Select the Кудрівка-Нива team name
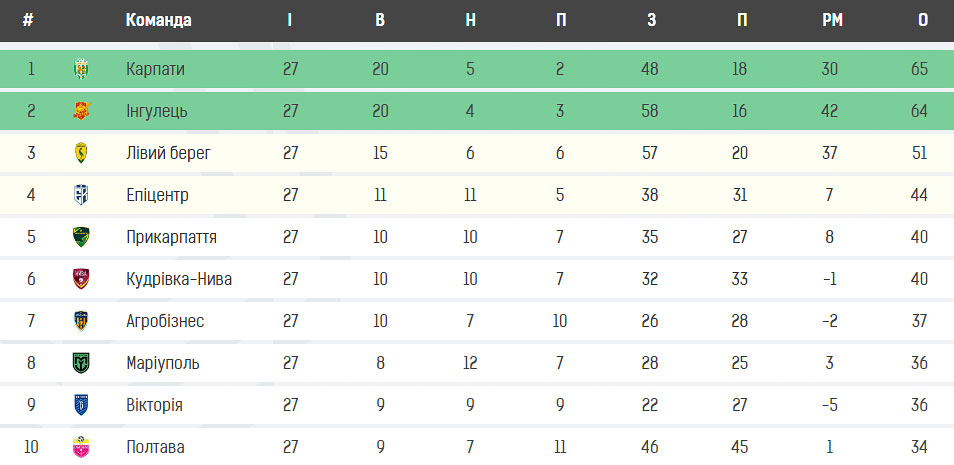954x465 pixels. tap(179, 279)
